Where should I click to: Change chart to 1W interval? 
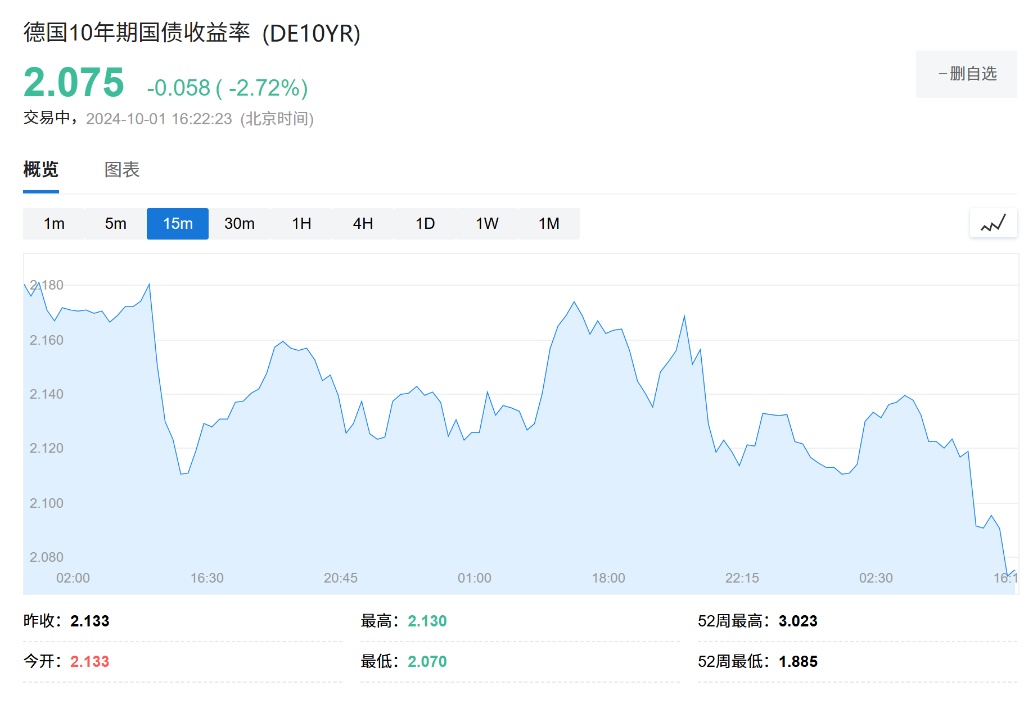pyautogui.click(x=487, y=224)
